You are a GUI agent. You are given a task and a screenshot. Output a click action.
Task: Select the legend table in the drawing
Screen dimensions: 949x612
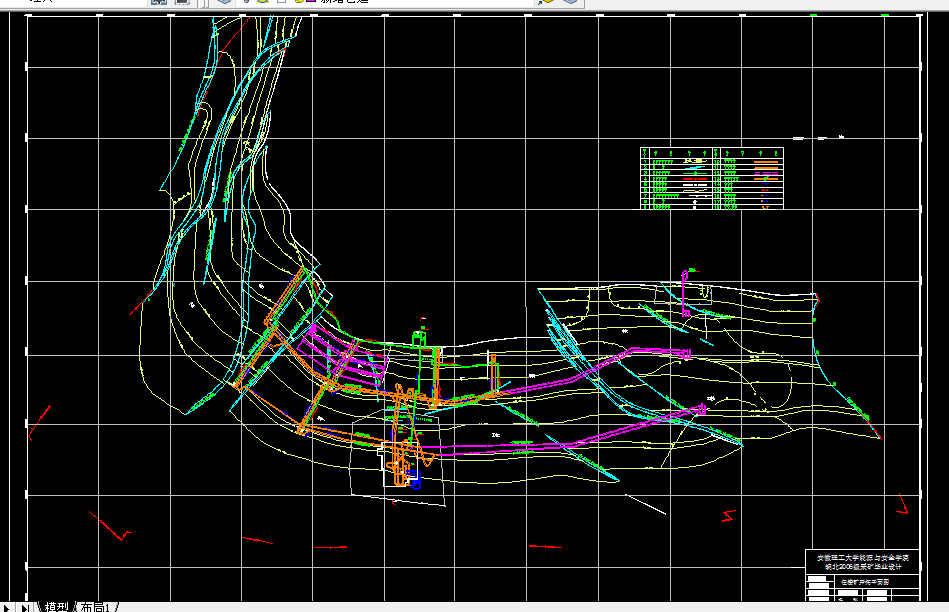click(x=712, y=178)
